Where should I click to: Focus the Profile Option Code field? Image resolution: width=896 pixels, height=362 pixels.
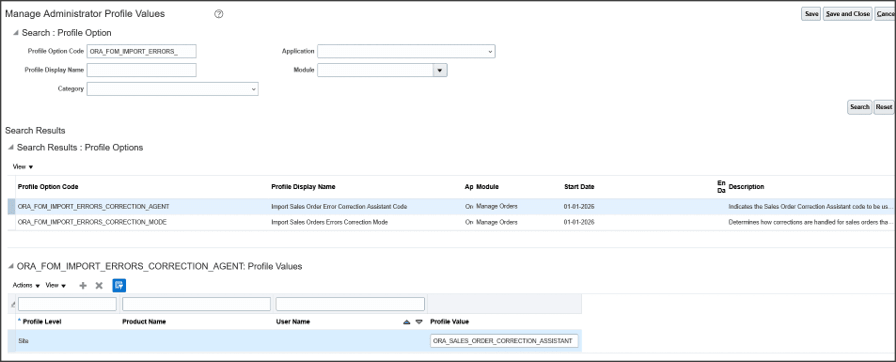tap(141, 51)
